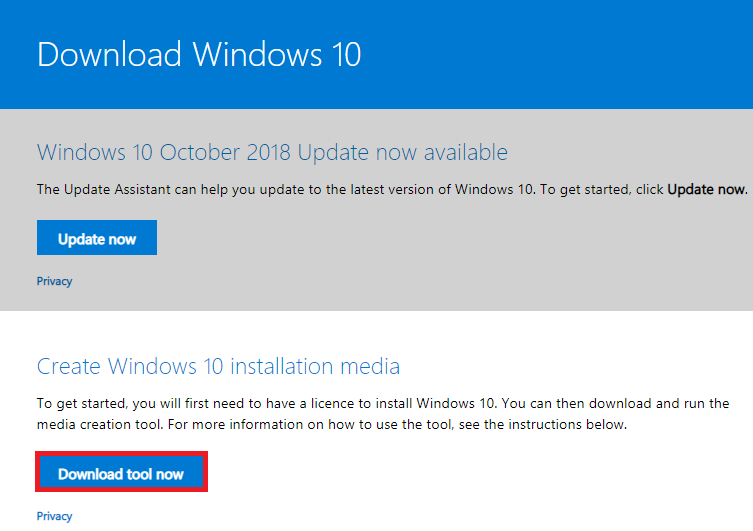
Task: Click the Windows 10 October 2018 Update heading
Action: coord(272,153)
